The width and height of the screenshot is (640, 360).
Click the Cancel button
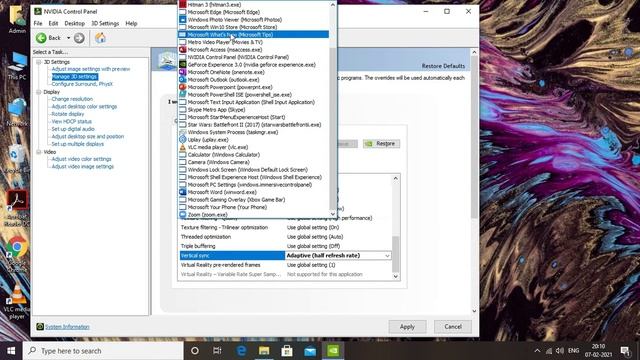point(453,327)
